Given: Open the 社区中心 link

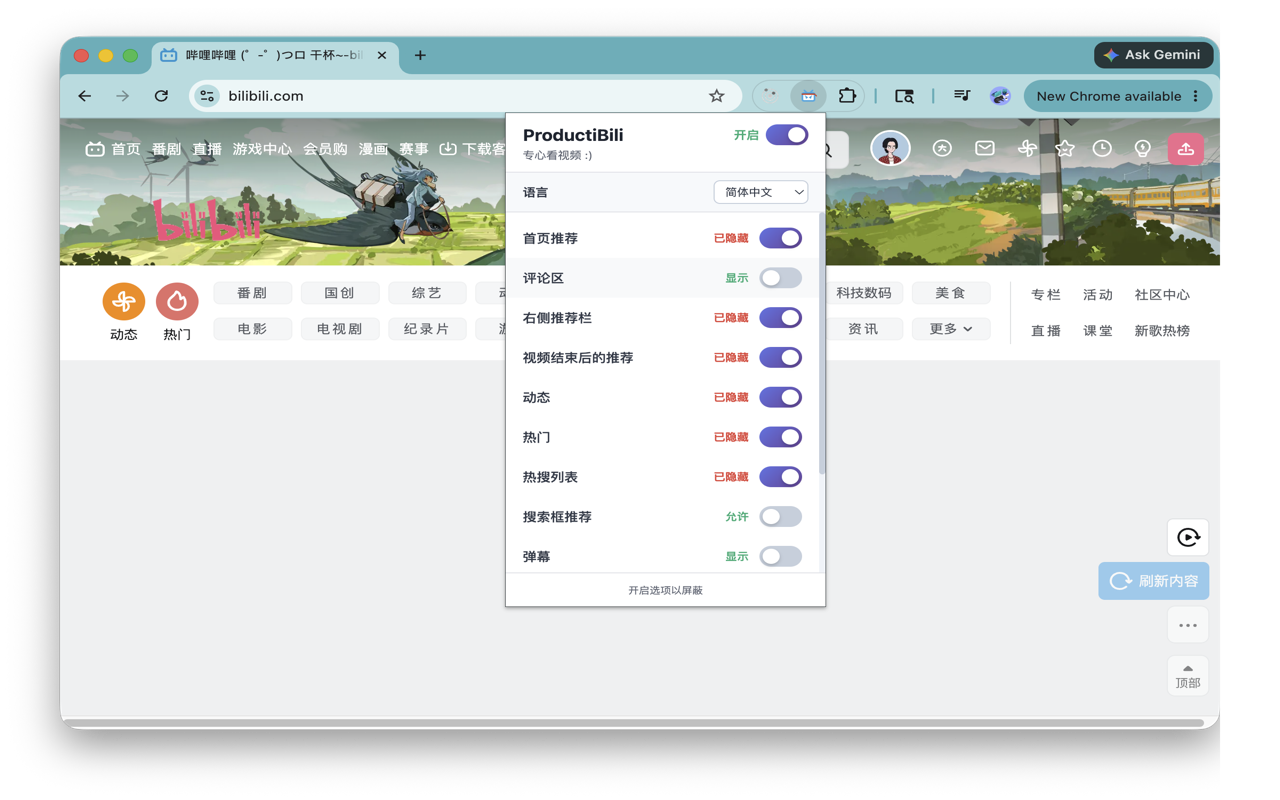Looking at the screenshot, I should (1162, 295).
